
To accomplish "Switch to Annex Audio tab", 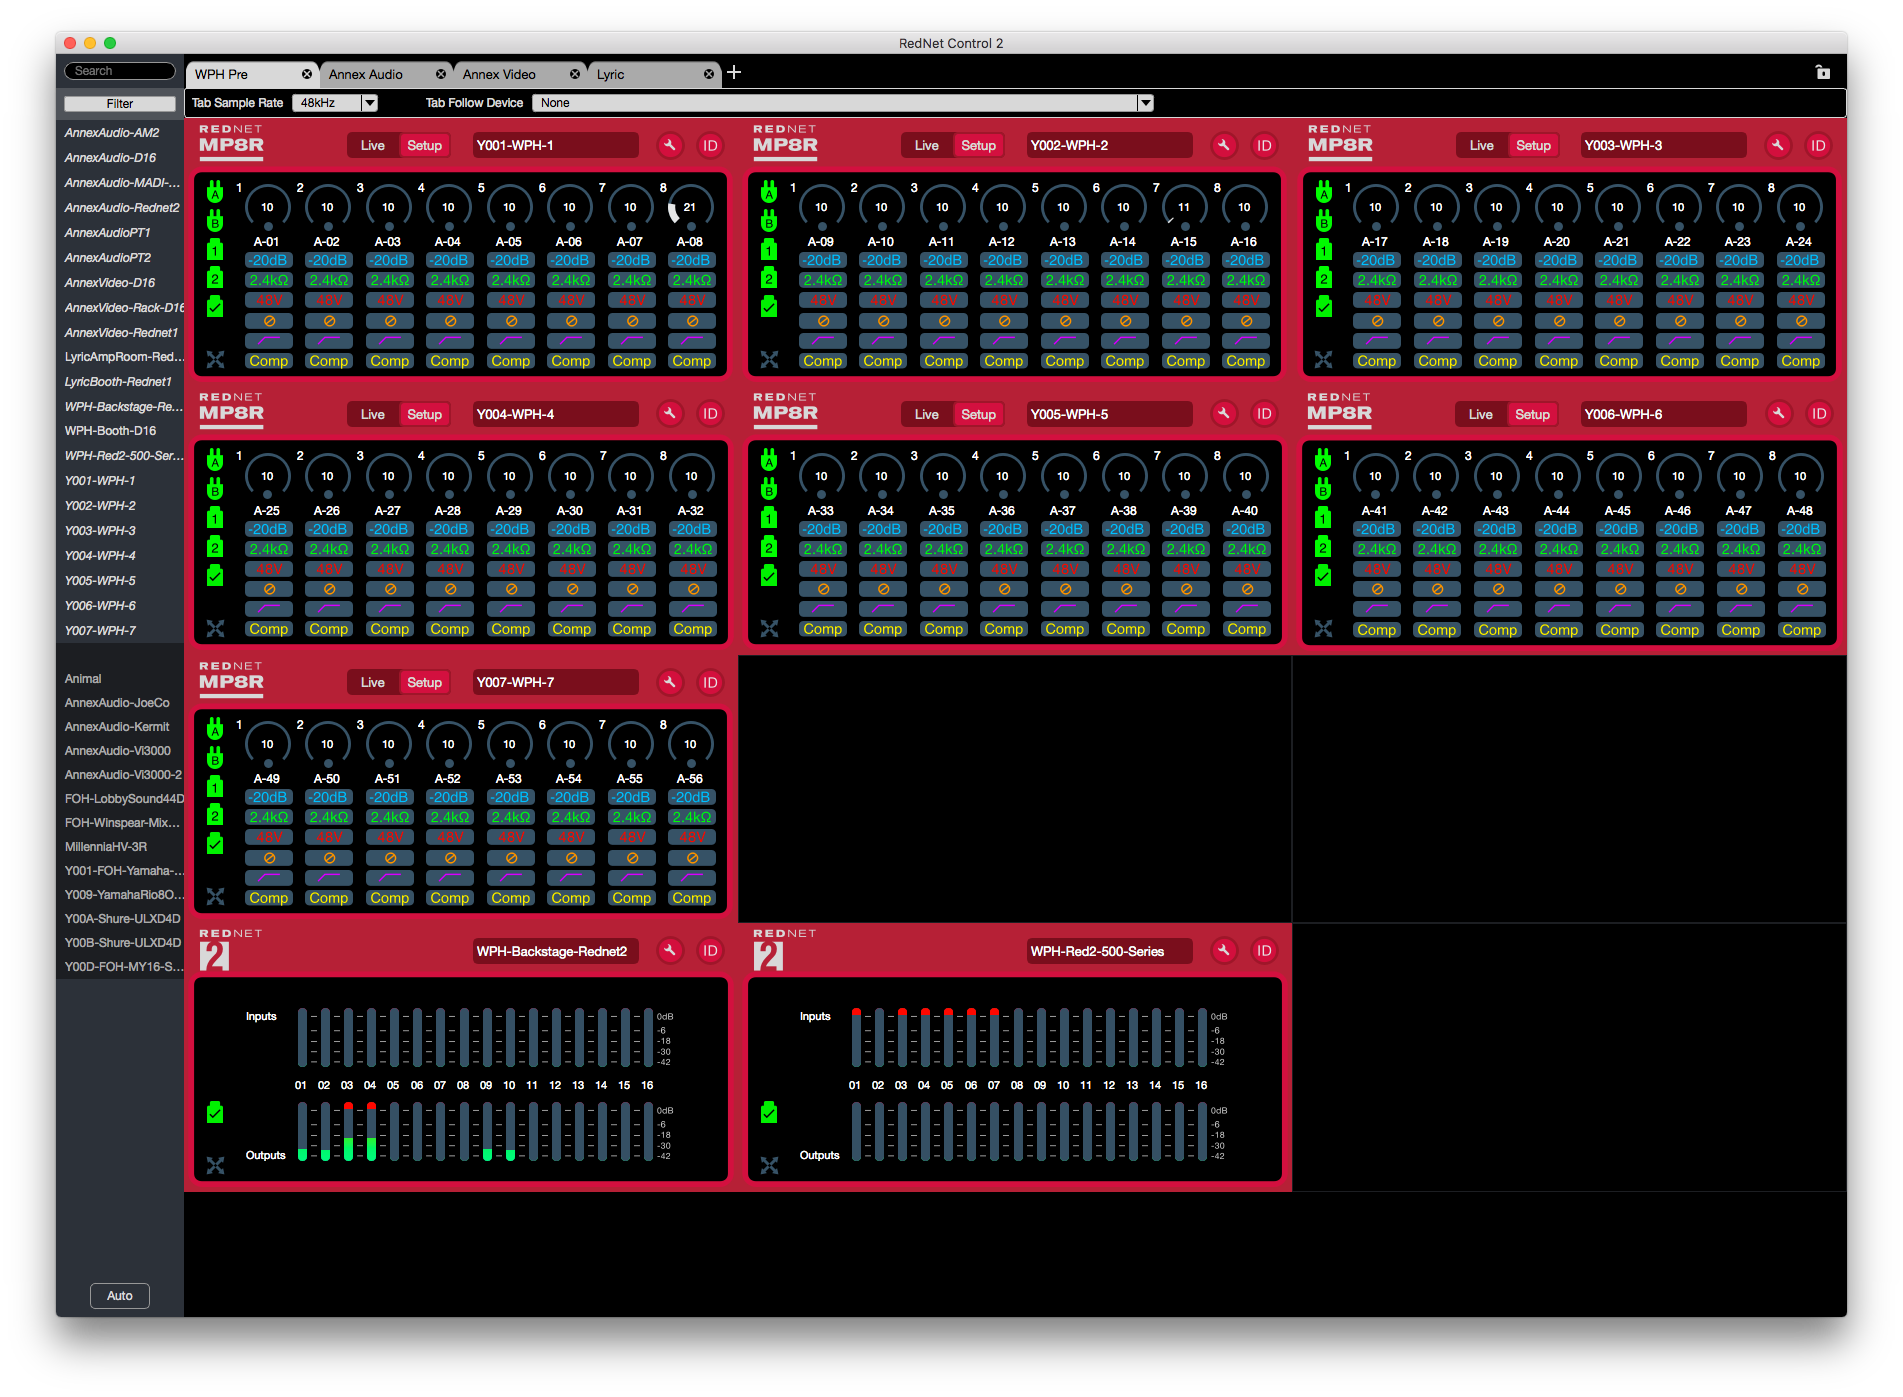I will click(366, 74).
